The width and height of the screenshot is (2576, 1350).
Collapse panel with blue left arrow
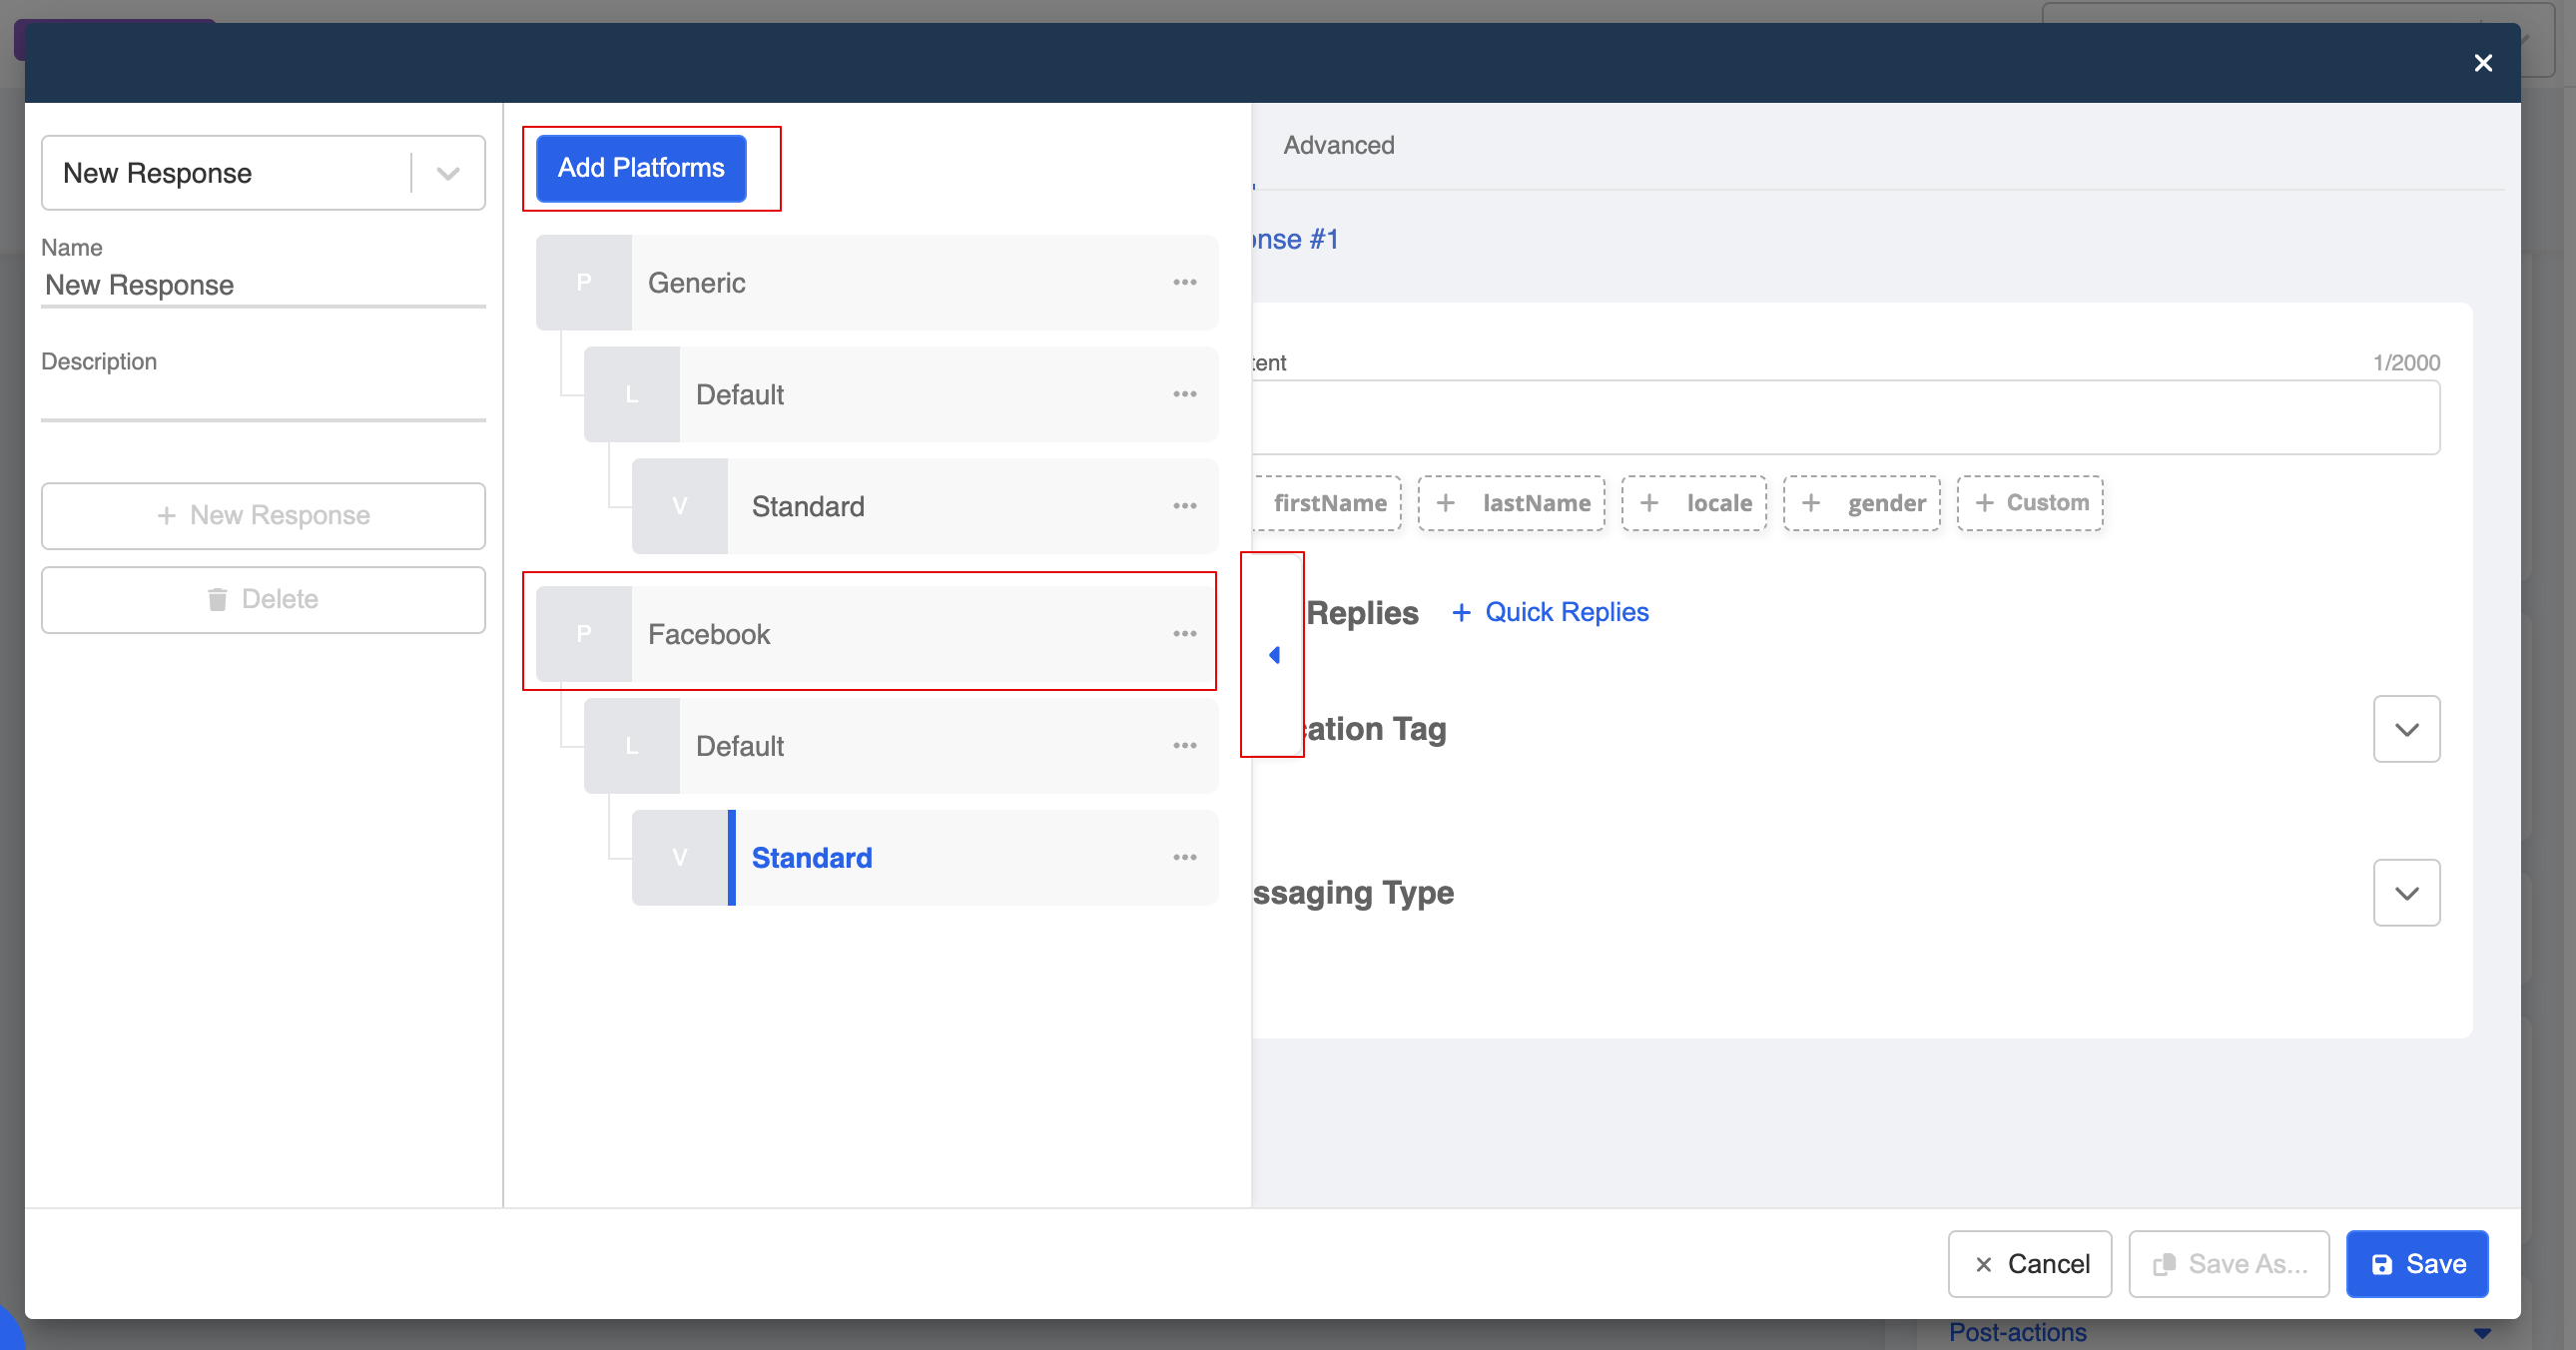pos(1274,655)
